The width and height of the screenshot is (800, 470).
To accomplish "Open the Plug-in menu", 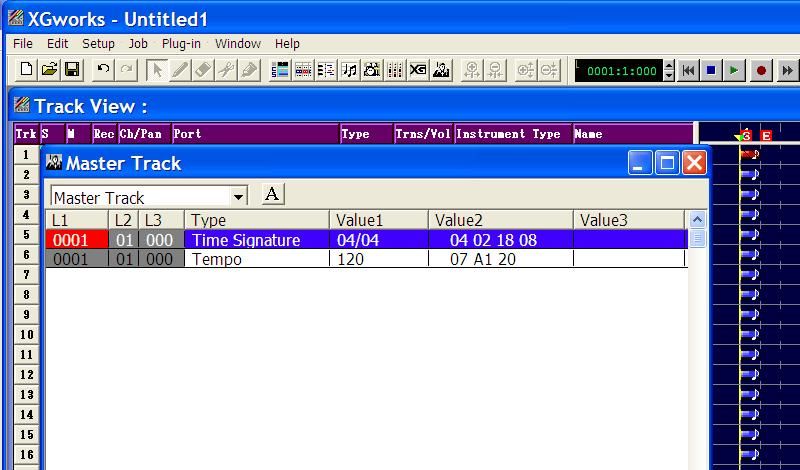I will pos(181,43).
